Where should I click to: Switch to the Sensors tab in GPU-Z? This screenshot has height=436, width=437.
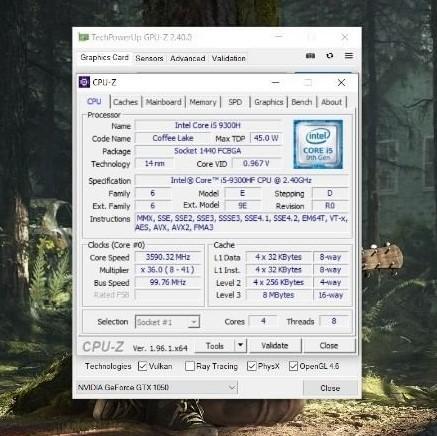[149, 59]
